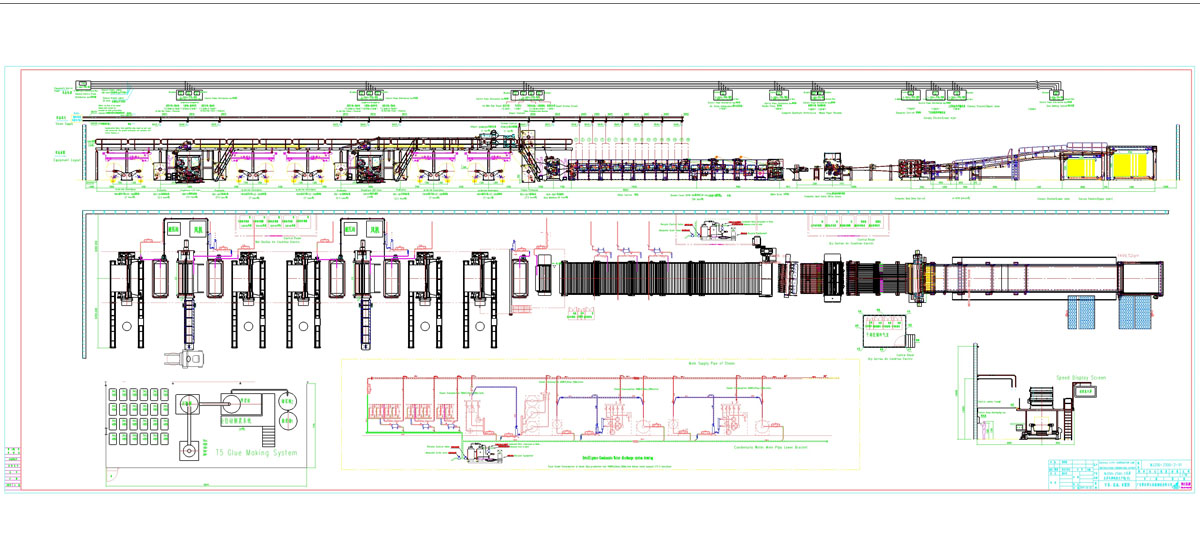Select the staircase symbol in the glue system
Image resolution: width=1200 pixels, height=557 pixels.
coord(268,435)
